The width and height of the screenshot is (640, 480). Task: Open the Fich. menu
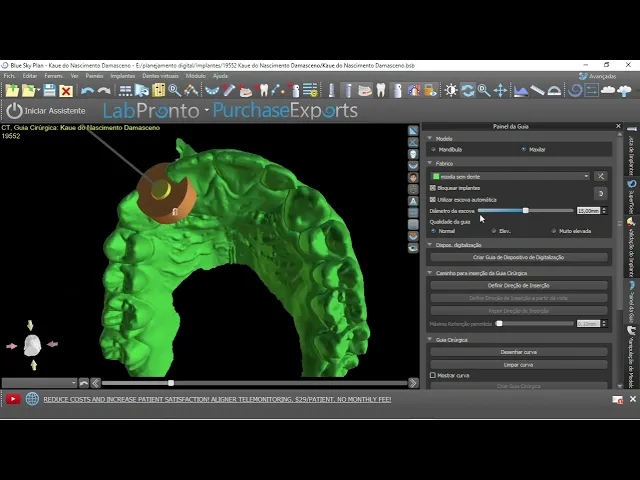pyautogui.click(x=9, y=76)
